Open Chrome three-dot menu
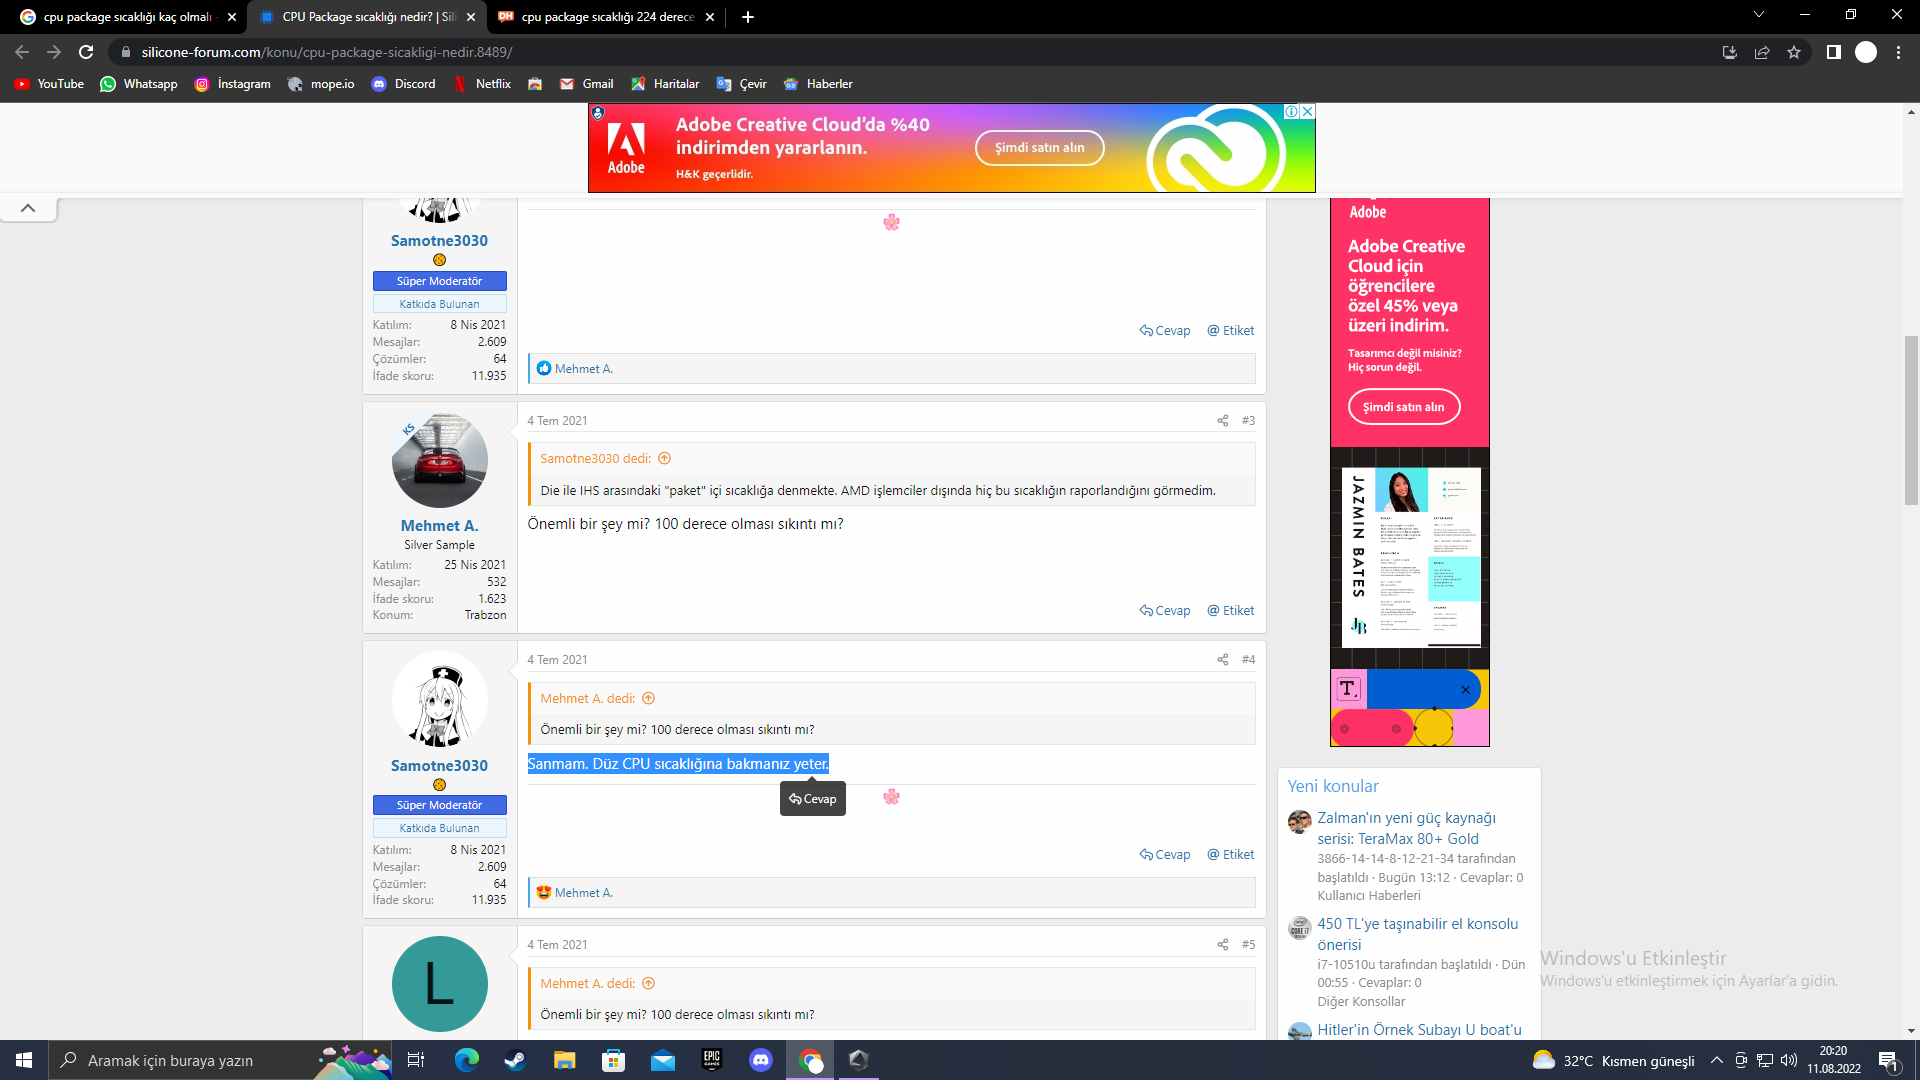 tap(1898, 52)
